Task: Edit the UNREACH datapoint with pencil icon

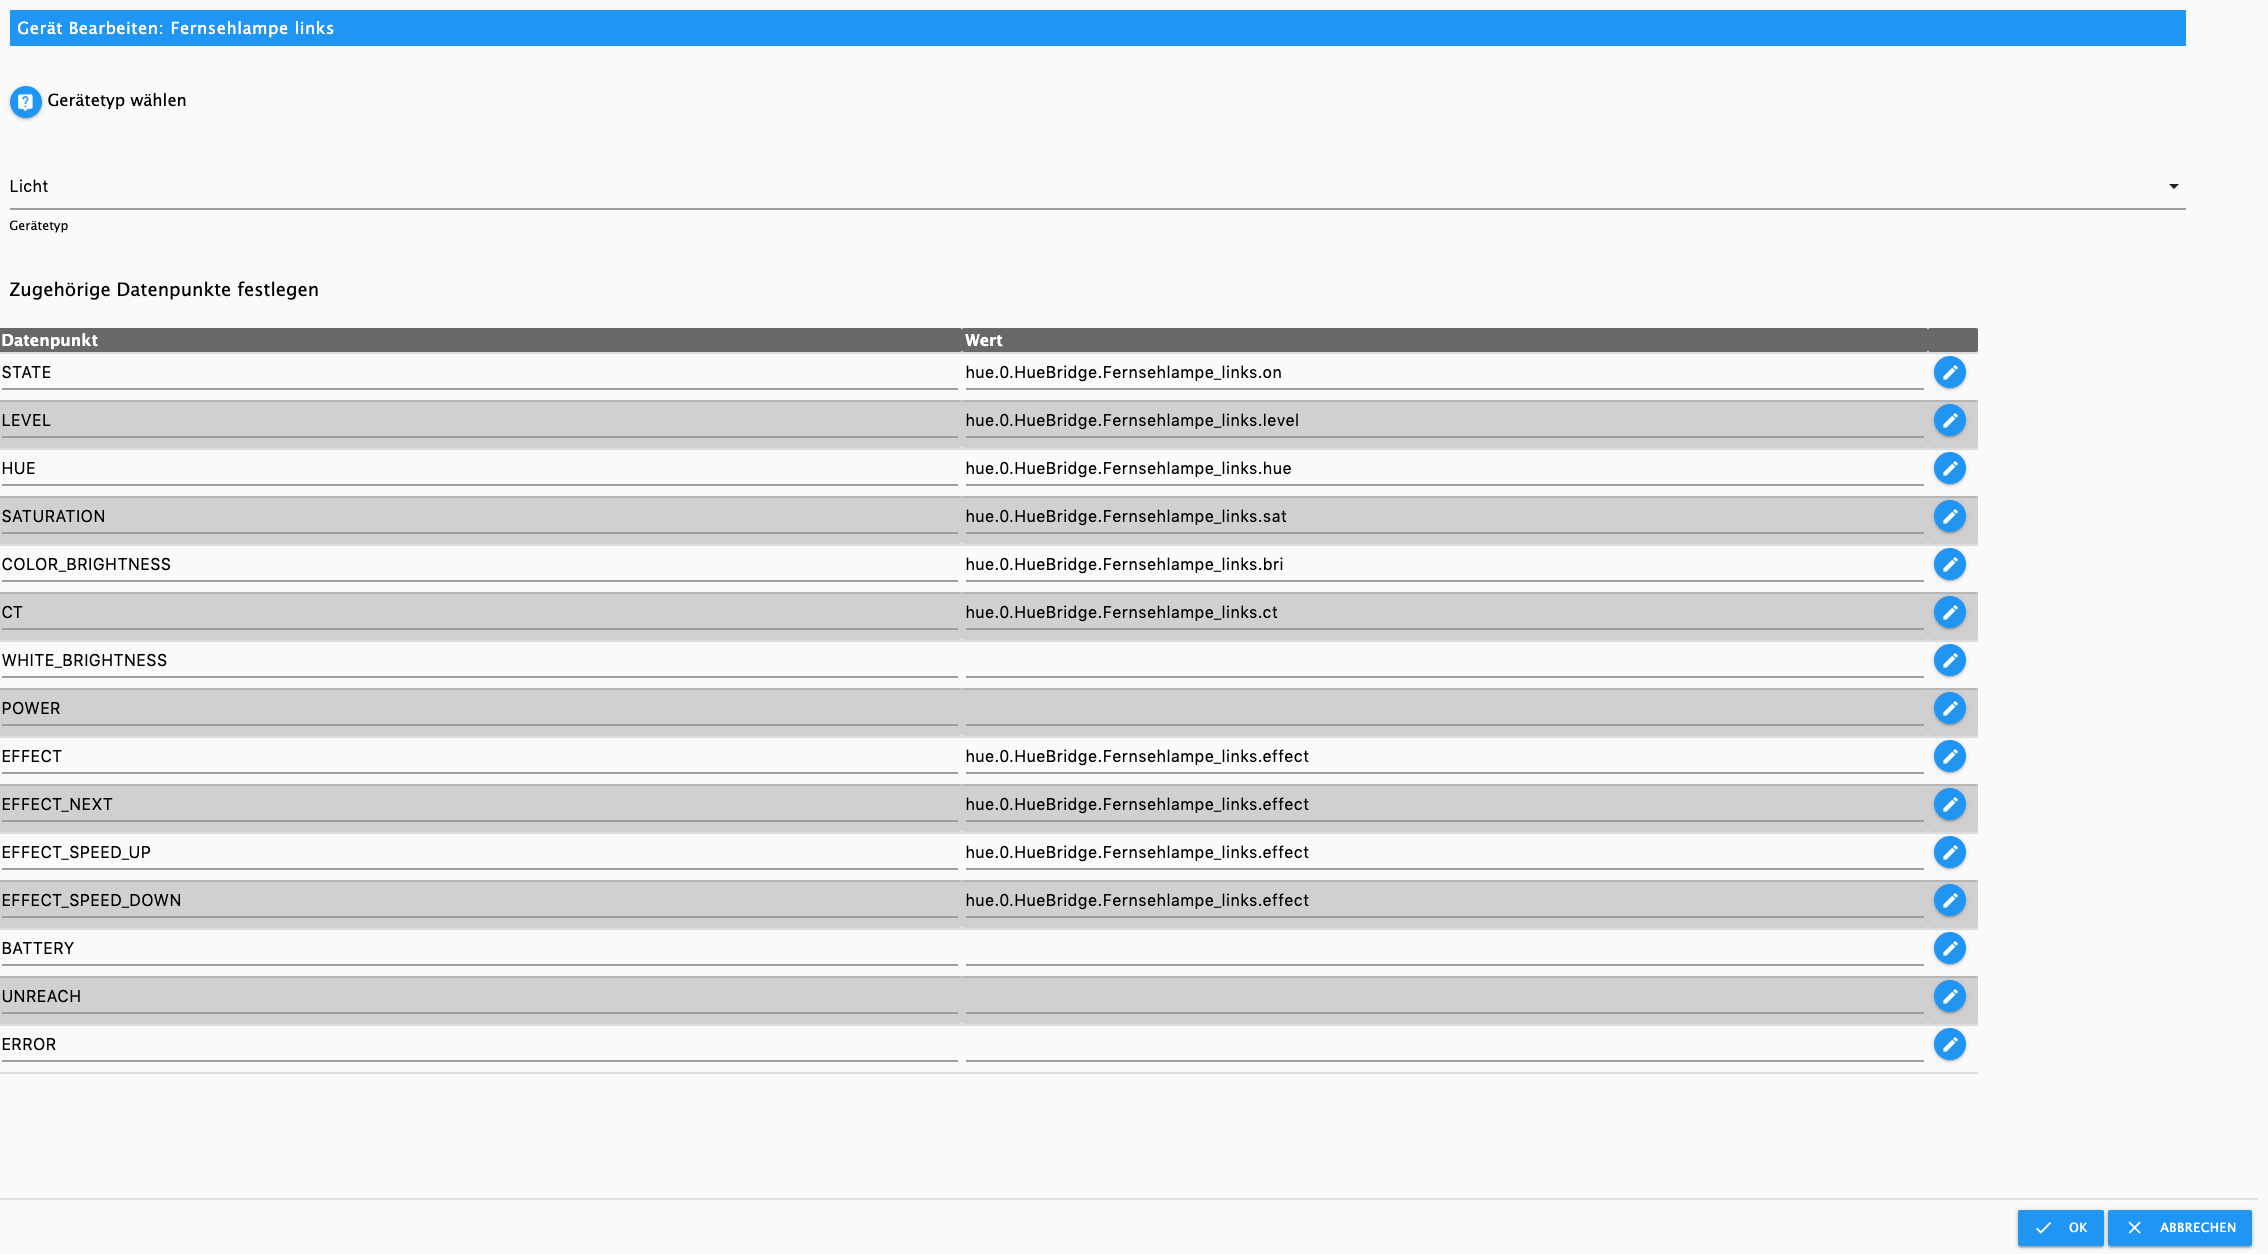Action: [x=1949, y=996]
